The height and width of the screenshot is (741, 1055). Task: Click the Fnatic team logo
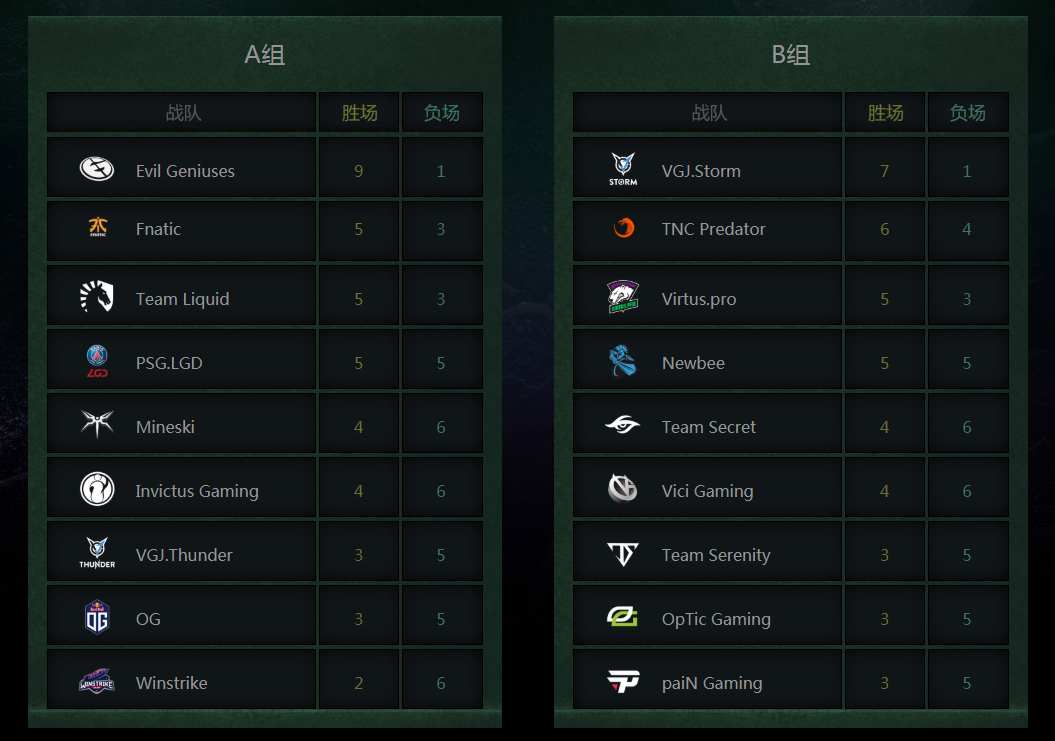click(97, 229)
